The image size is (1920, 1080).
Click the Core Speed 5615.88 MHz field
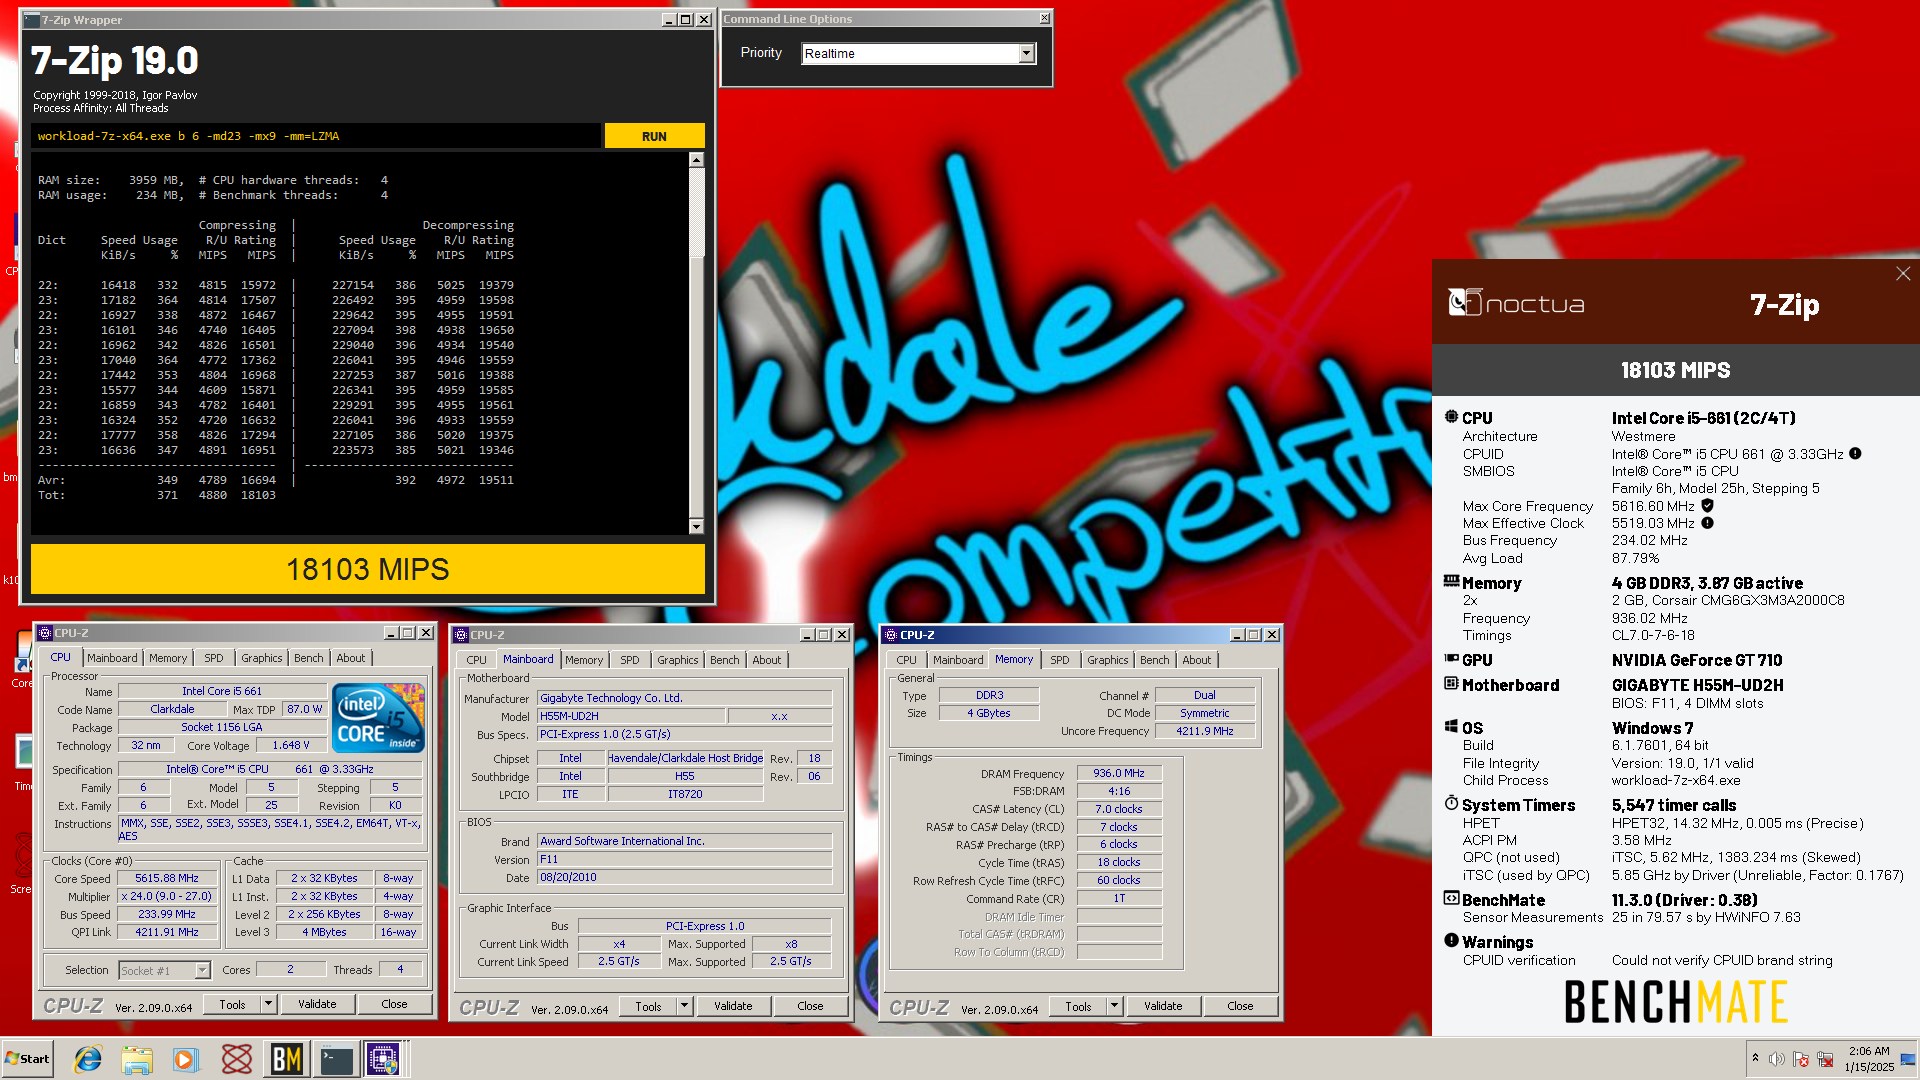167,878
